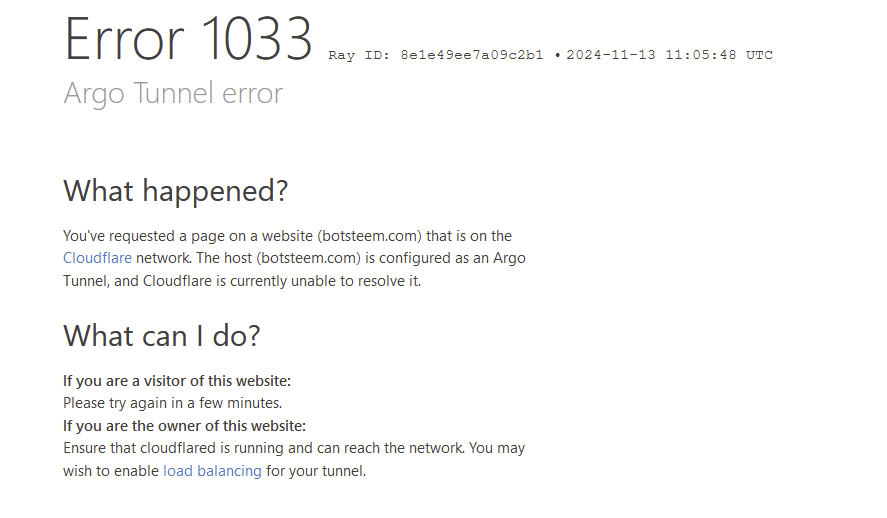Click the 2024-11-13 11:05:48 UTC timestamp

[x=669, y=55]
